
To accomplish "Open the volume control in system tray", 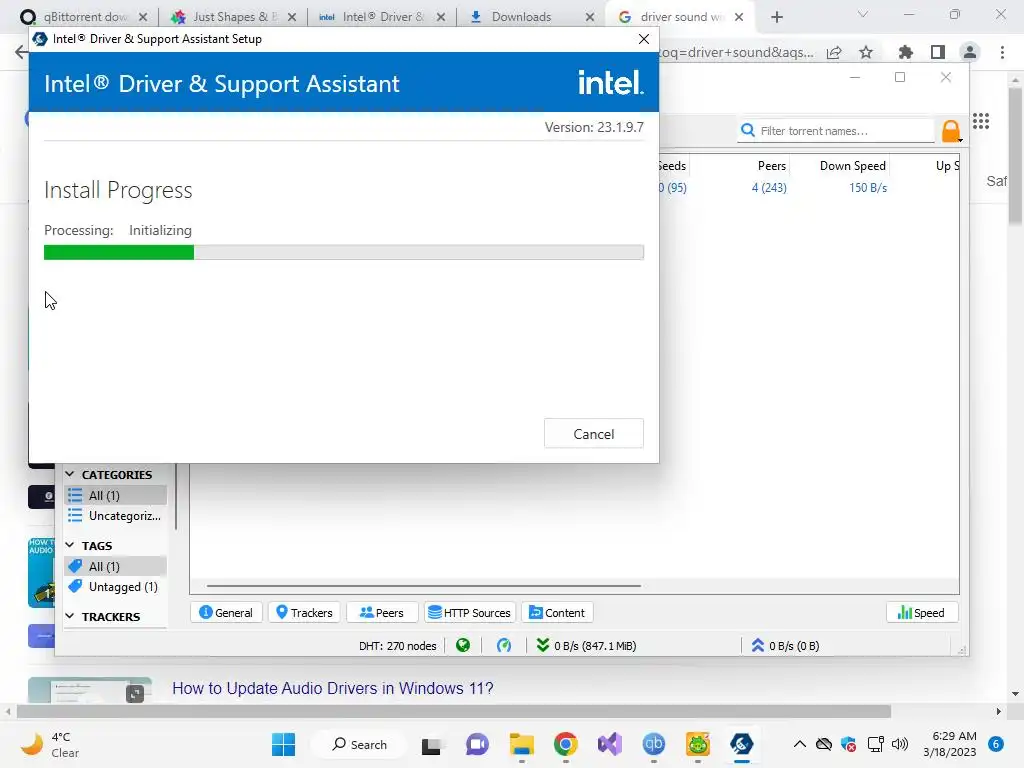I will [899, 744].
